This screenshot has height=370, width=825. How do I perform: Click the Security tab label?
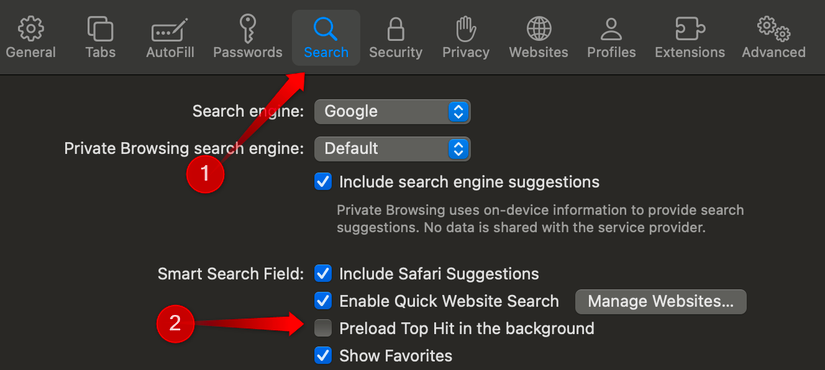(396, 53)
